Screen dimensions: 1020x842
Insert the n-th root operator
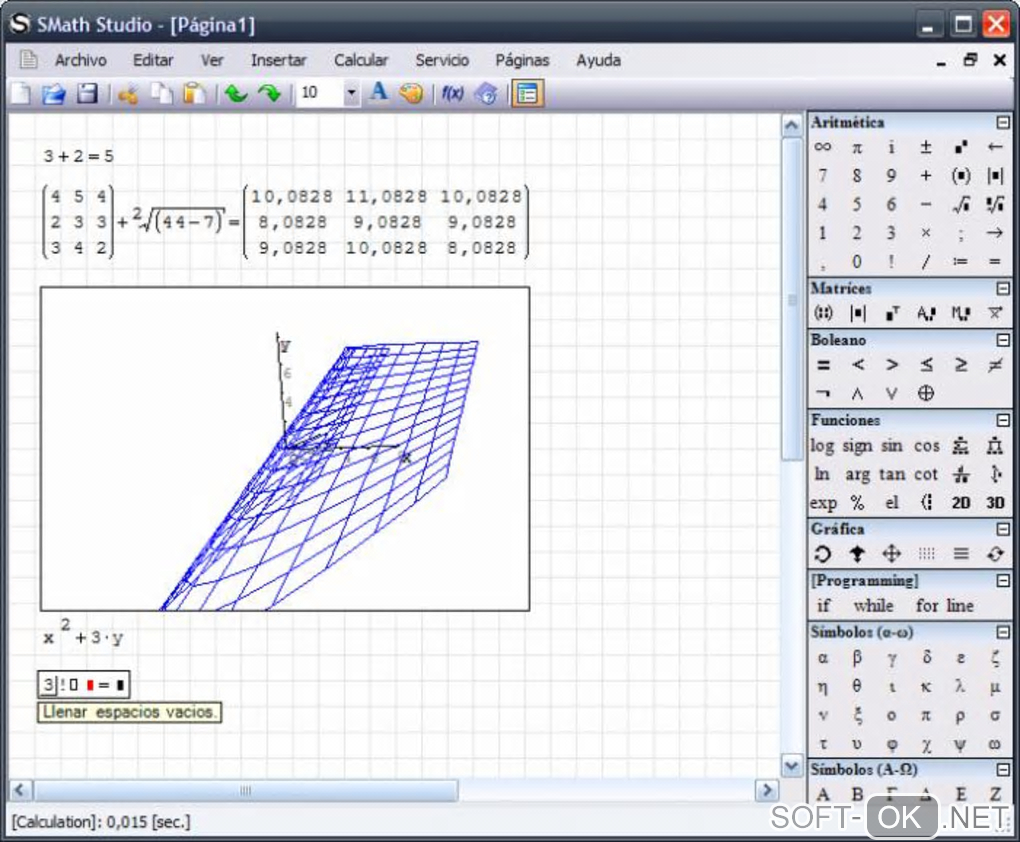click(995, 204)
